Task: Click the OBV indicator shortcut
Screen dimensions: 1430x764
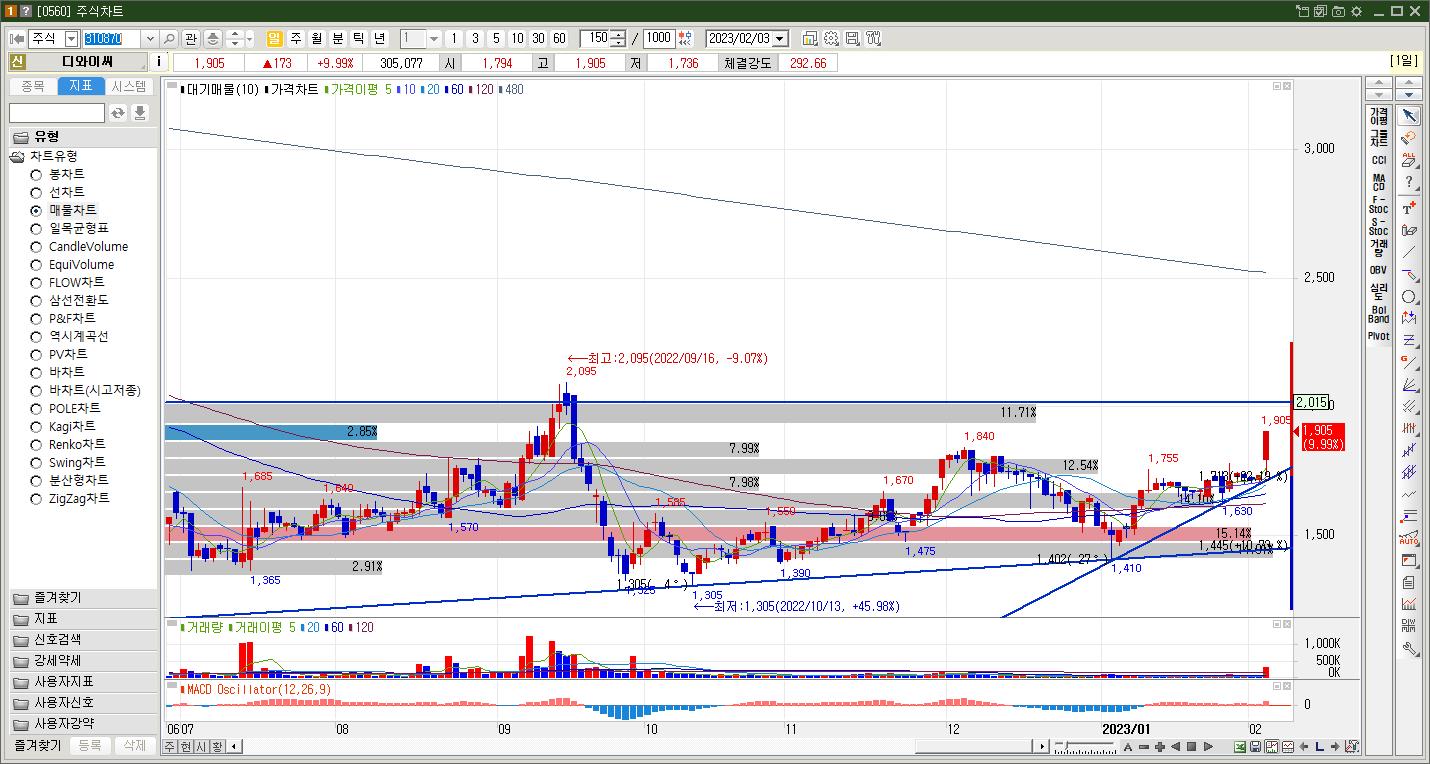Action: pyautogui.click(x=1379, y=270)
